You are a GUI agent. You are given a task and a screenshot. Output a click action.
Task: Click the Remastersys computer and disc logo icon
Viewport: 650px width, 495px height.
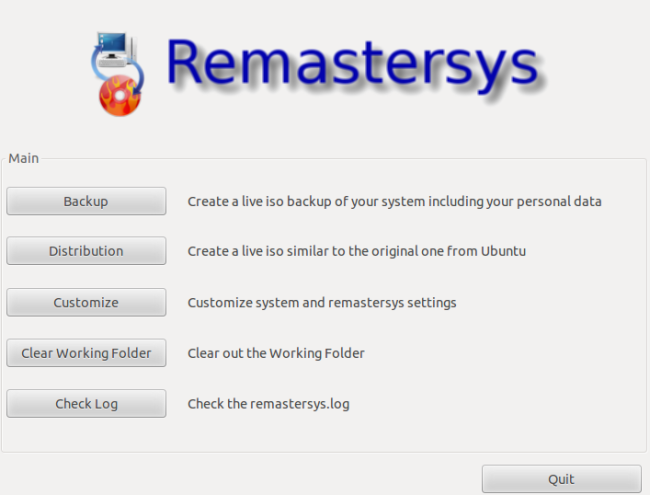[x=118, y=74]
